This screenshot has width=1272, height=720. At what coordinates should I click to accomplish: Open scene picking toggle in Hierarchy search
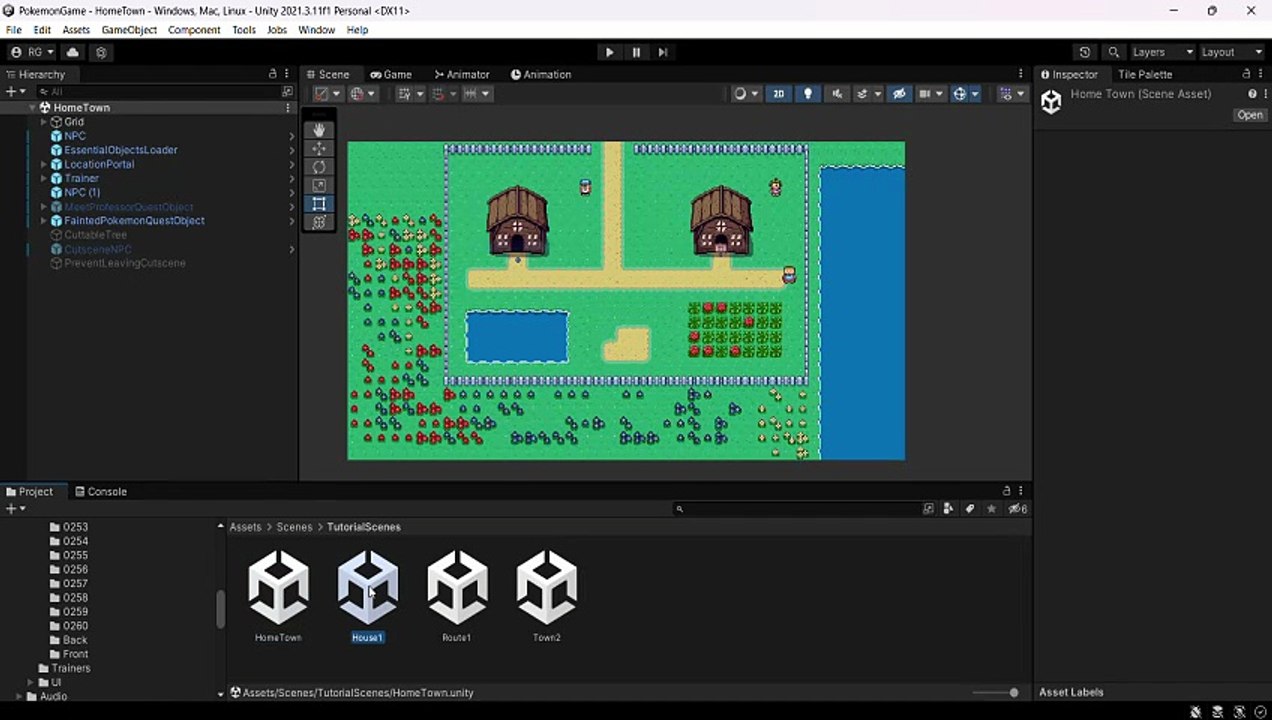[x=287, y=92]
